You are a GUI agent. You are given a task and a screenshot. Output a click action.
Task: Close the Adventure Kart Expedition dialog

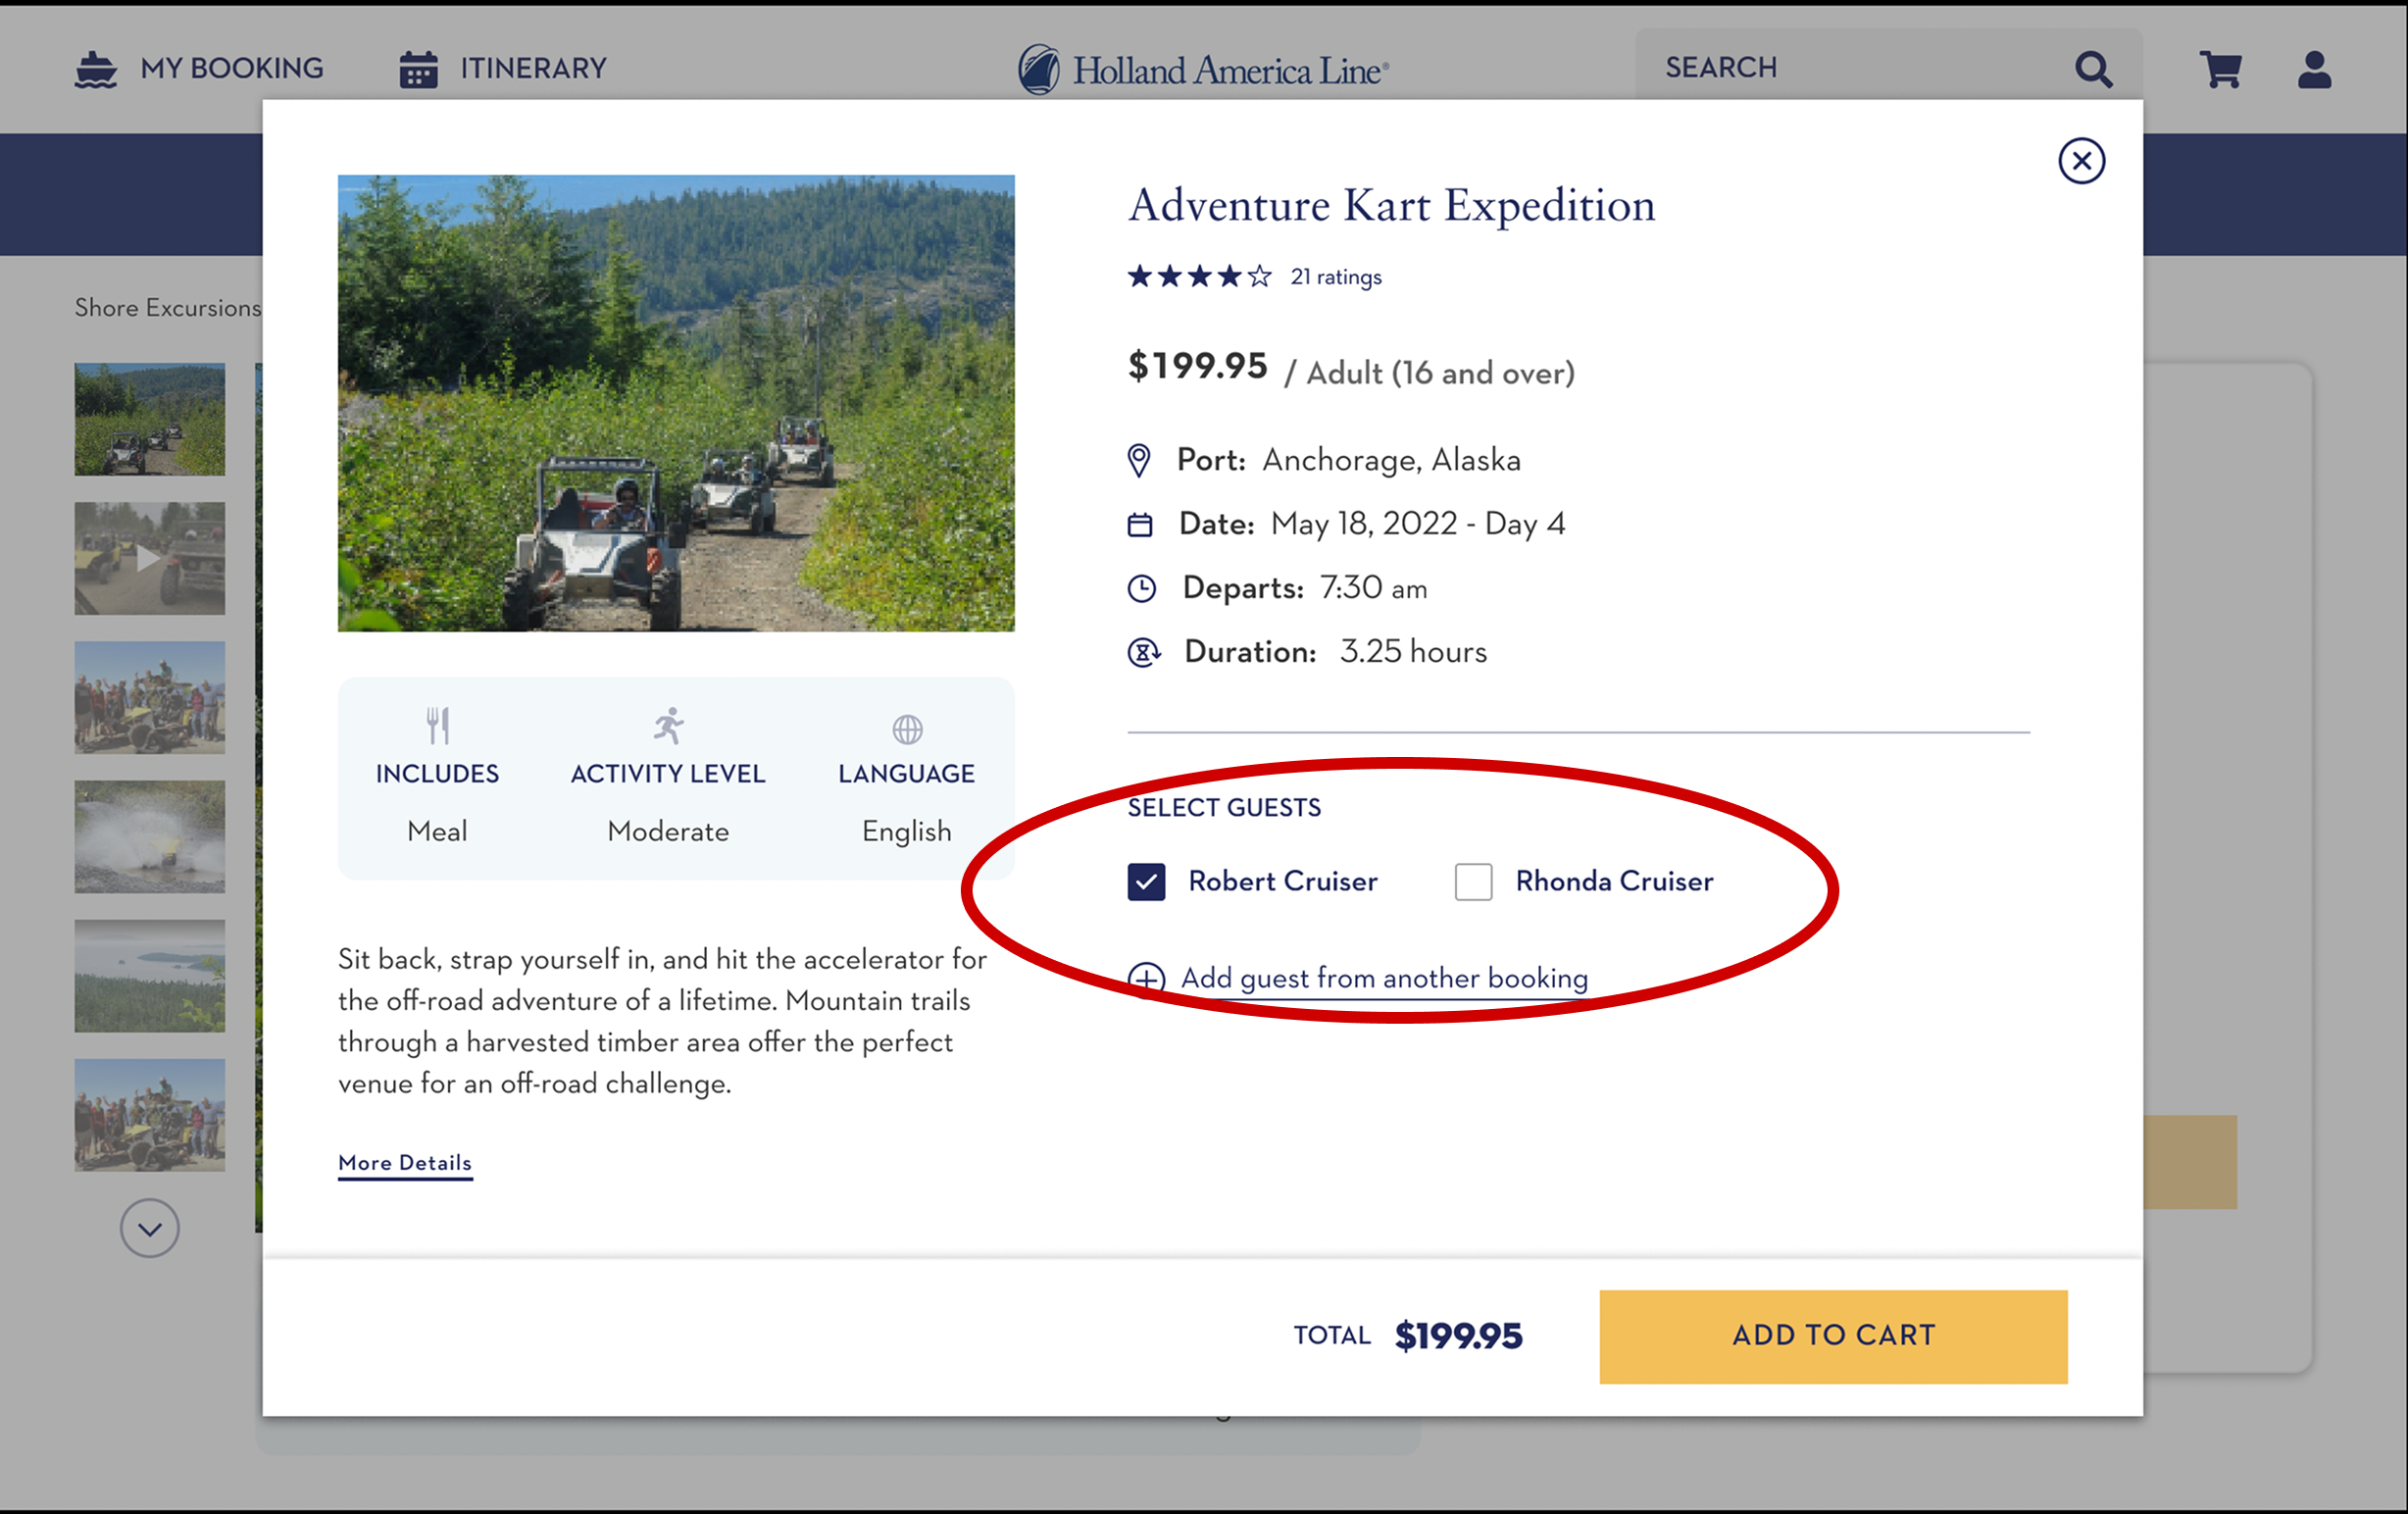2081,161
